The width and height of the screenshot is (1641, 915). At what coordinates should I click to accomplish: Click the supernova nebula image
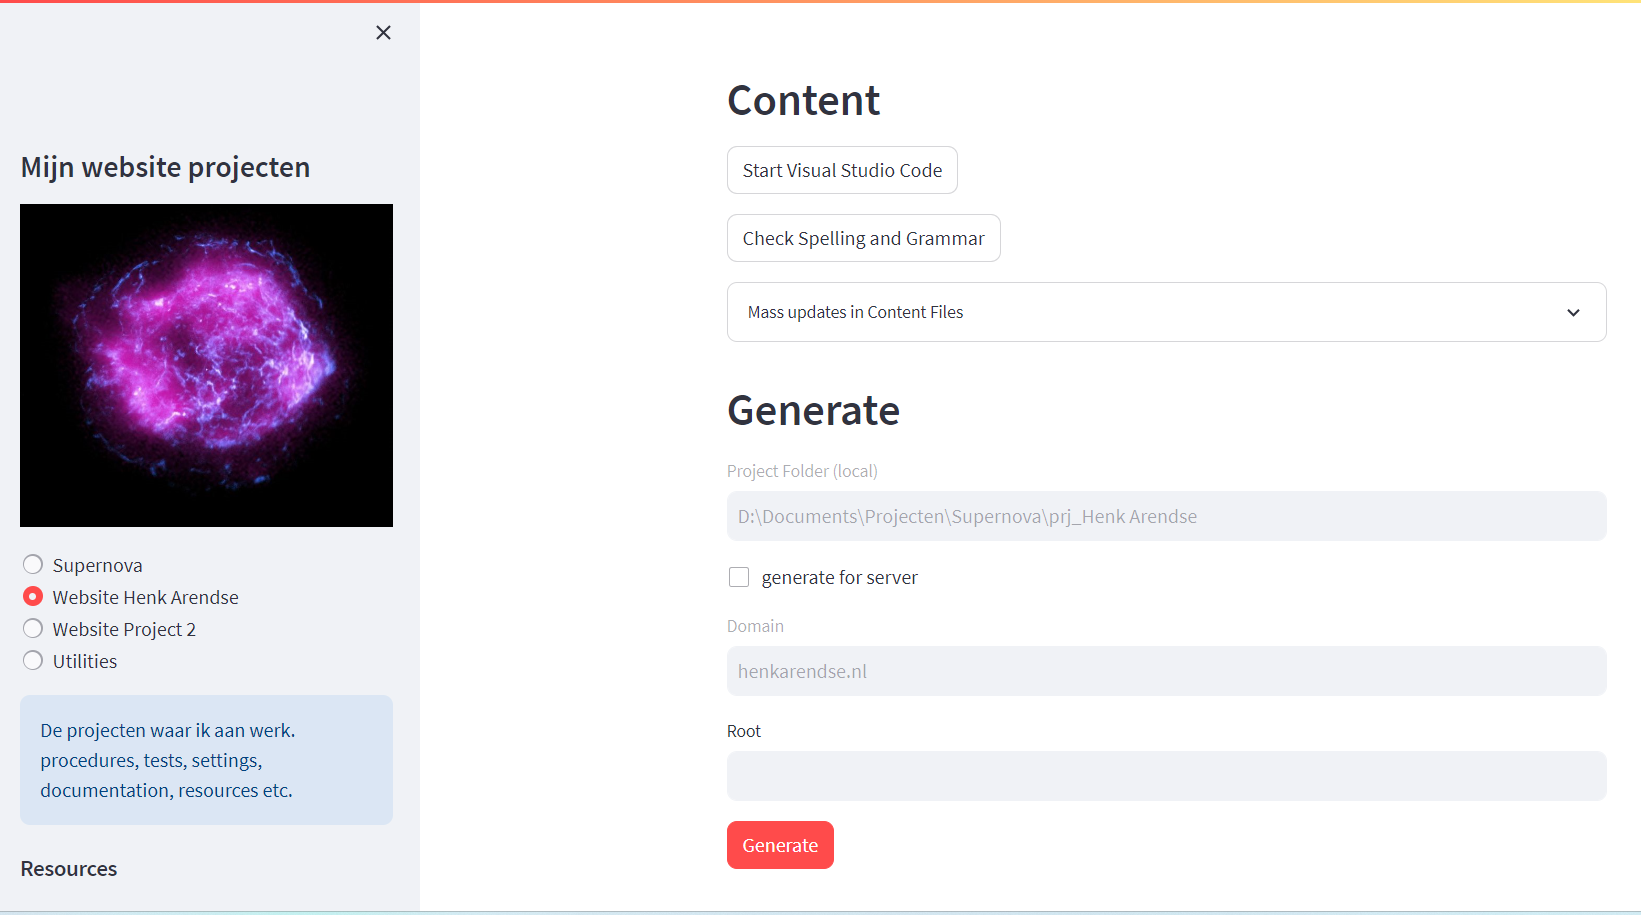pos(206,365)
